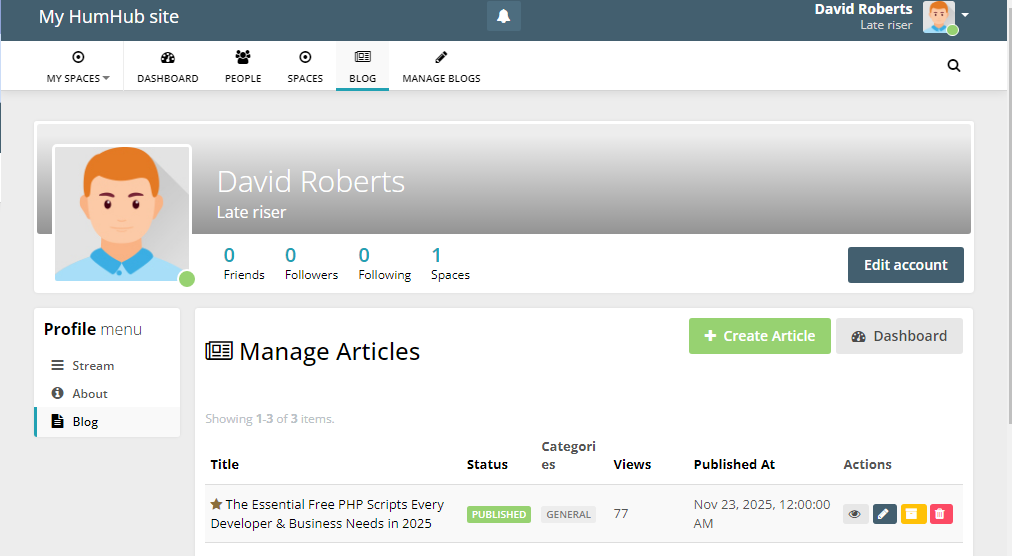This screenshot has height=556, width=1012.
Task: Open the notifications bell
Action: tap(504, 16)
